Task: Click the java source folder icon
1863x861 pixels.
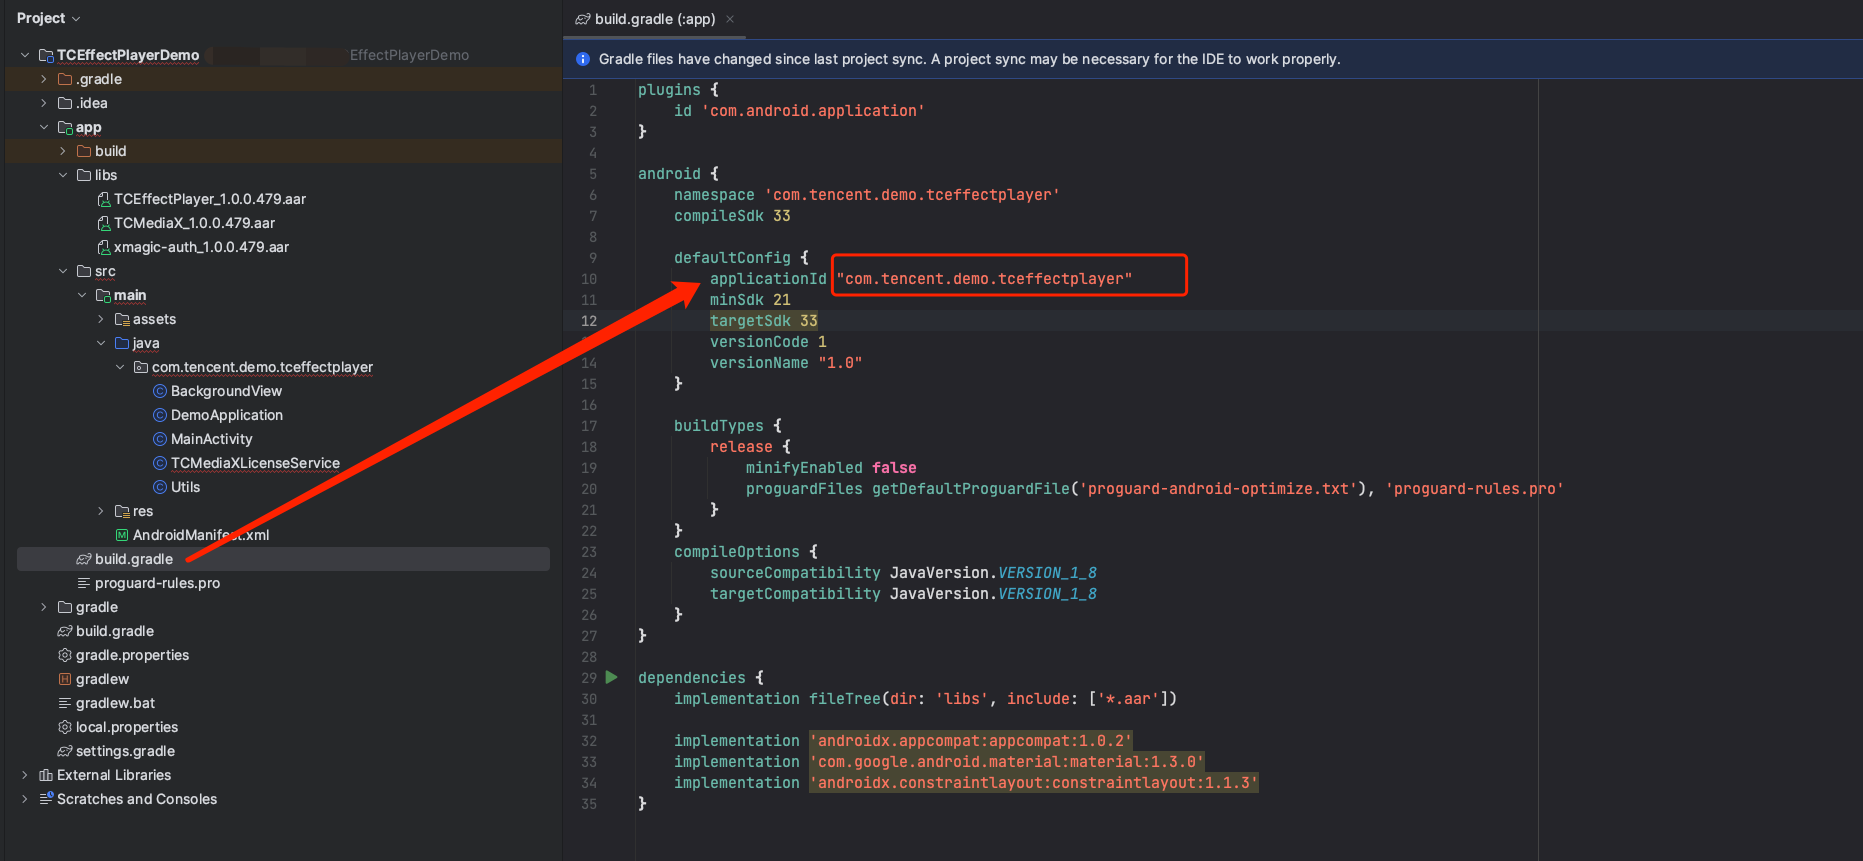Action: point(122,343)
